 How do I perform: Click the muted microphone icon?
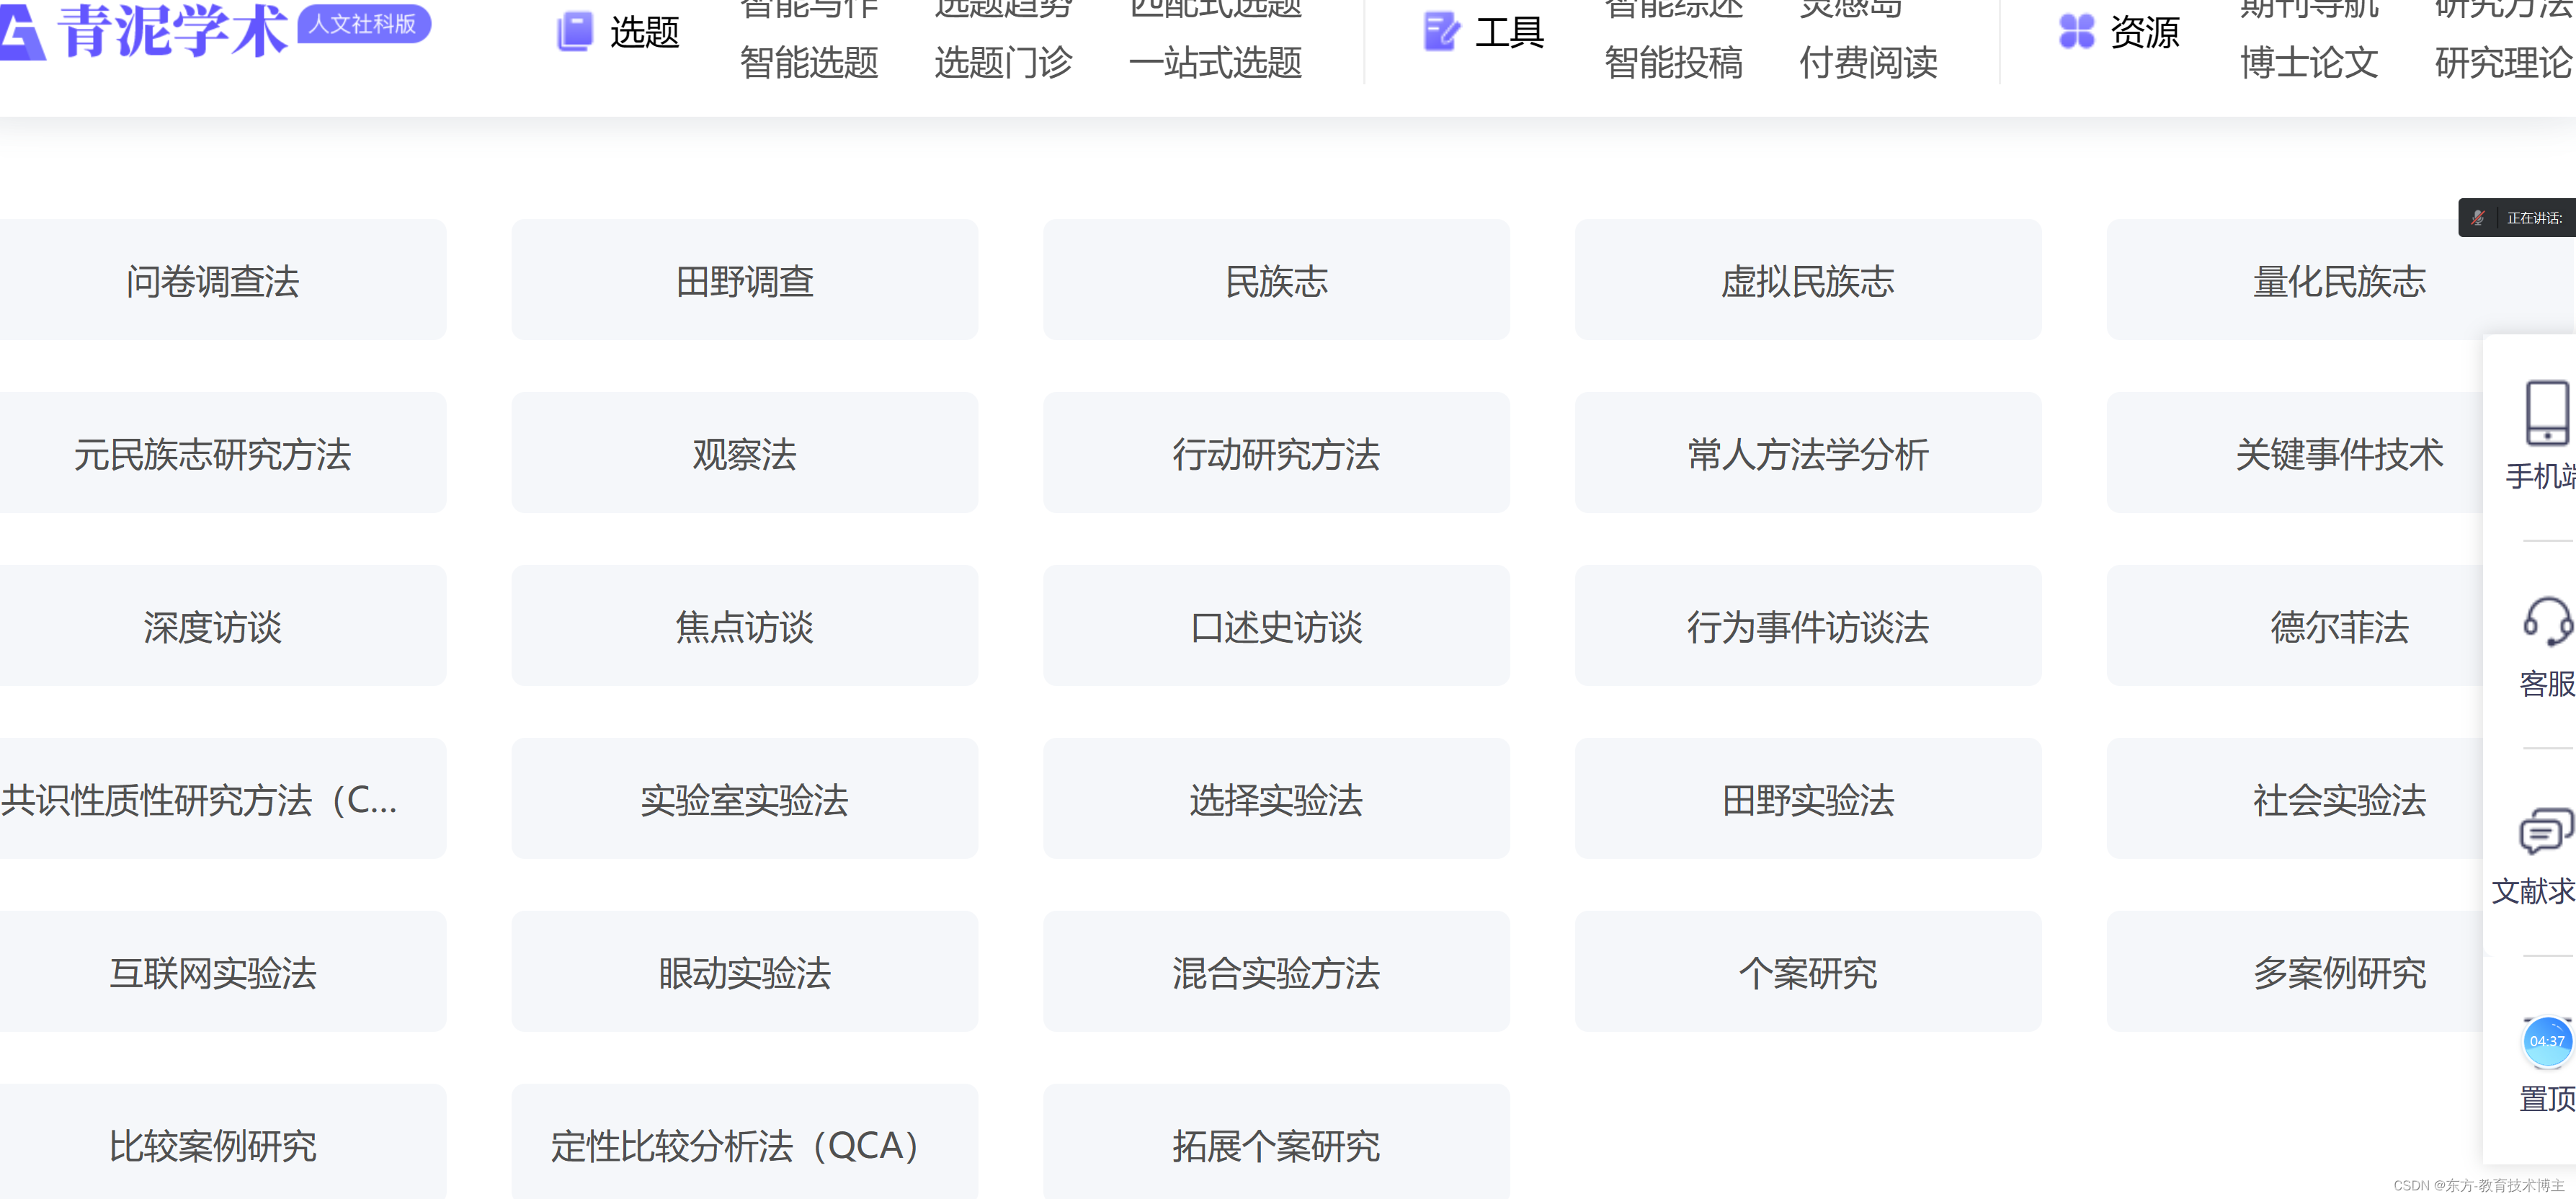tap(2478, 218)
